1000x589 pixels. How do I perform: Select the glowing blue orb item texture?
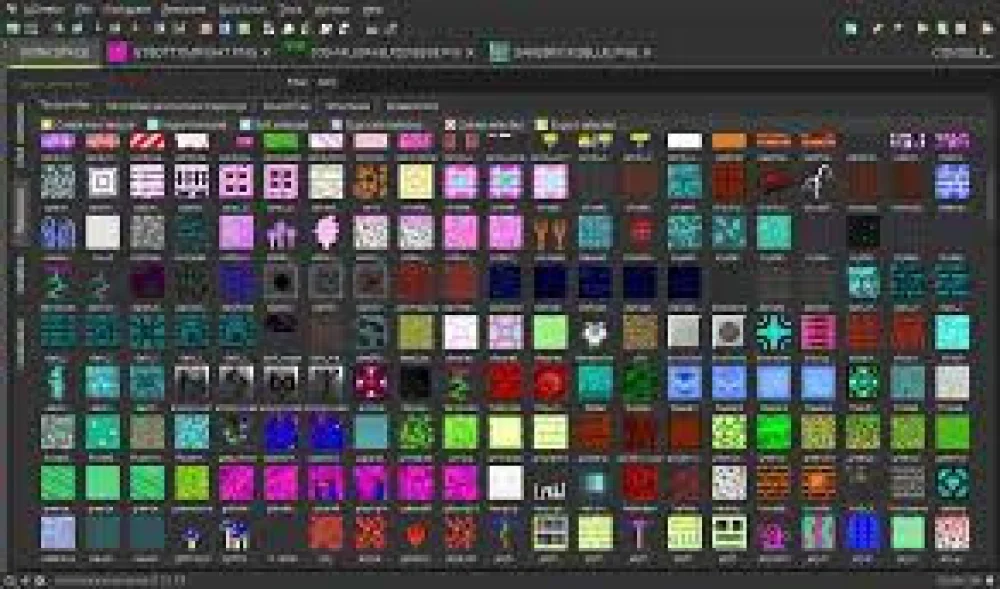[595, 482]
